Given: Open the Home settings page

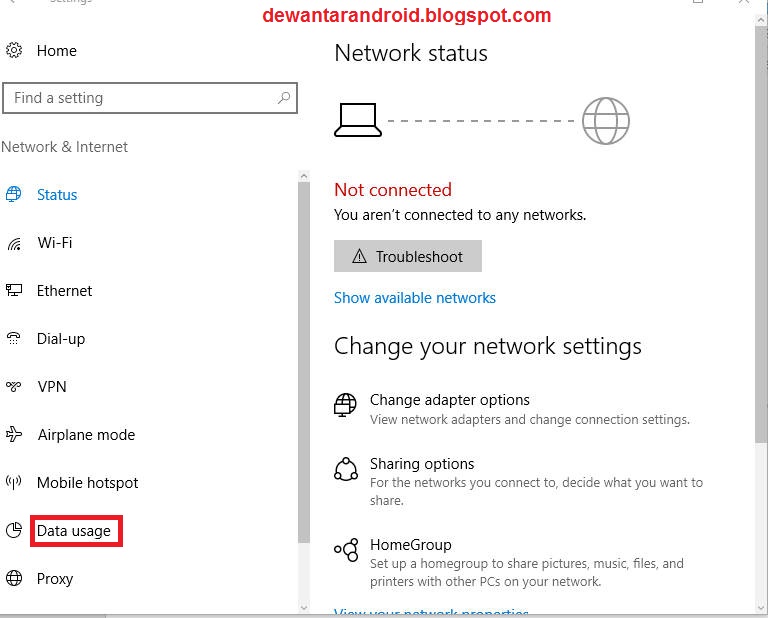Looking at the screenshot, I should 56,50.
